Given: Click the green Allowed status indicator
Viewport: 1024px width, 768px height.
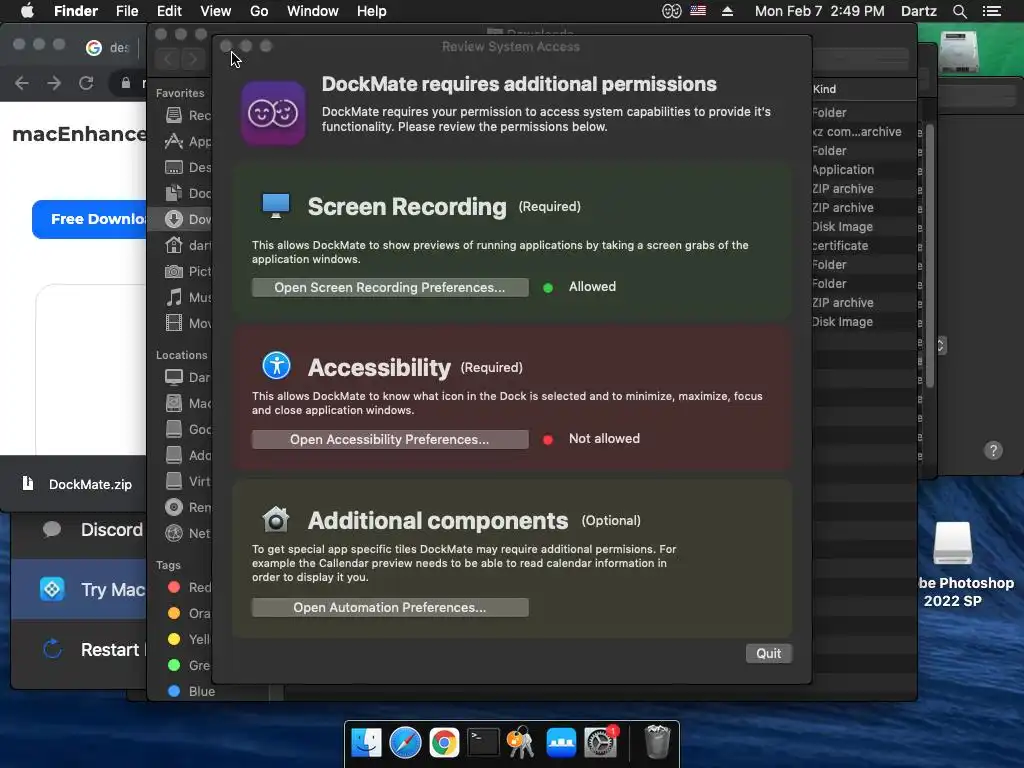Looking at the screenshot, I should click(548, 287).
